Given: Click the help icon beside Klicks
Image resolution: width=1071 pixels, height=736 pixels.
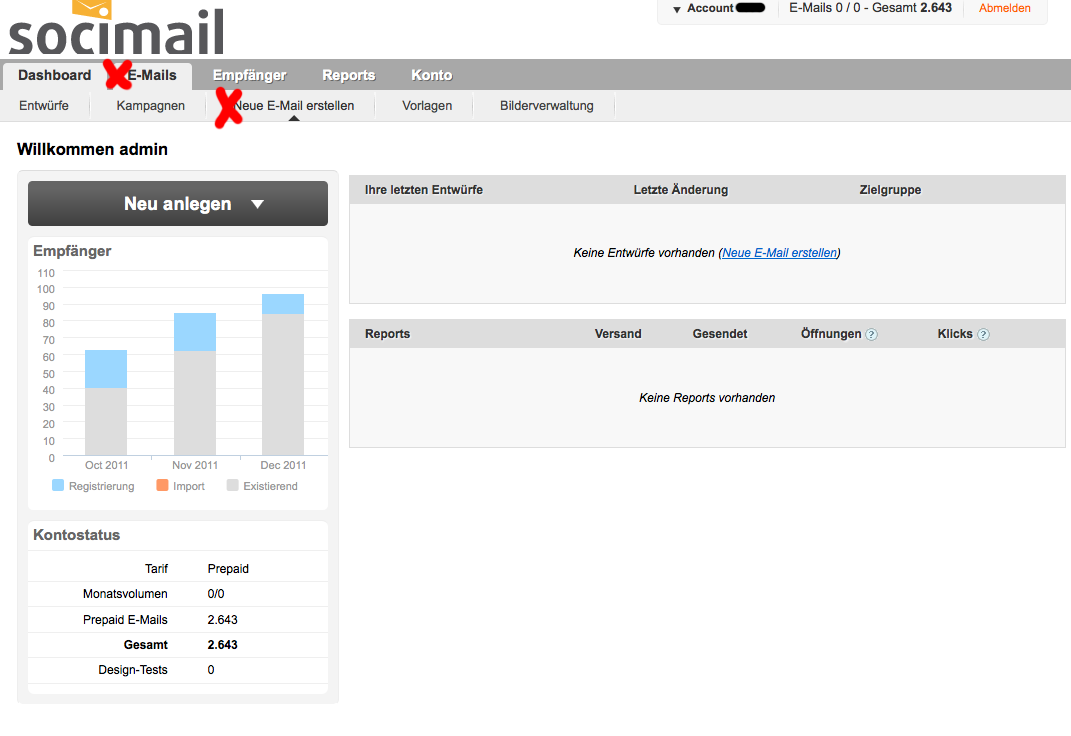Looking at the screenshot, I should (983, 335).
